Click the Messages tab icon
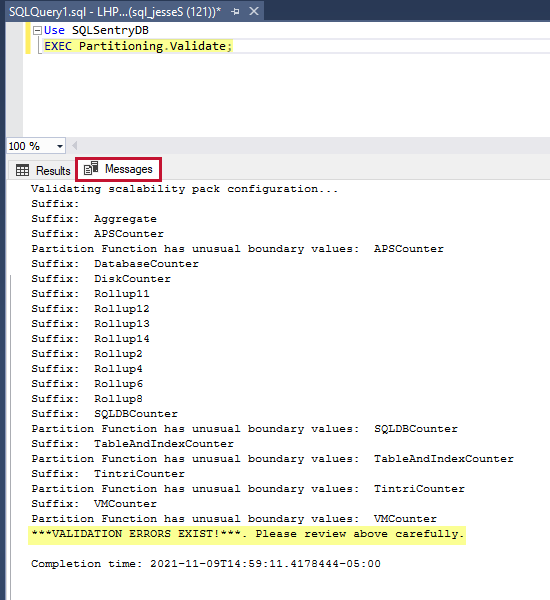 pyautogui.click(x=91, y=168)
